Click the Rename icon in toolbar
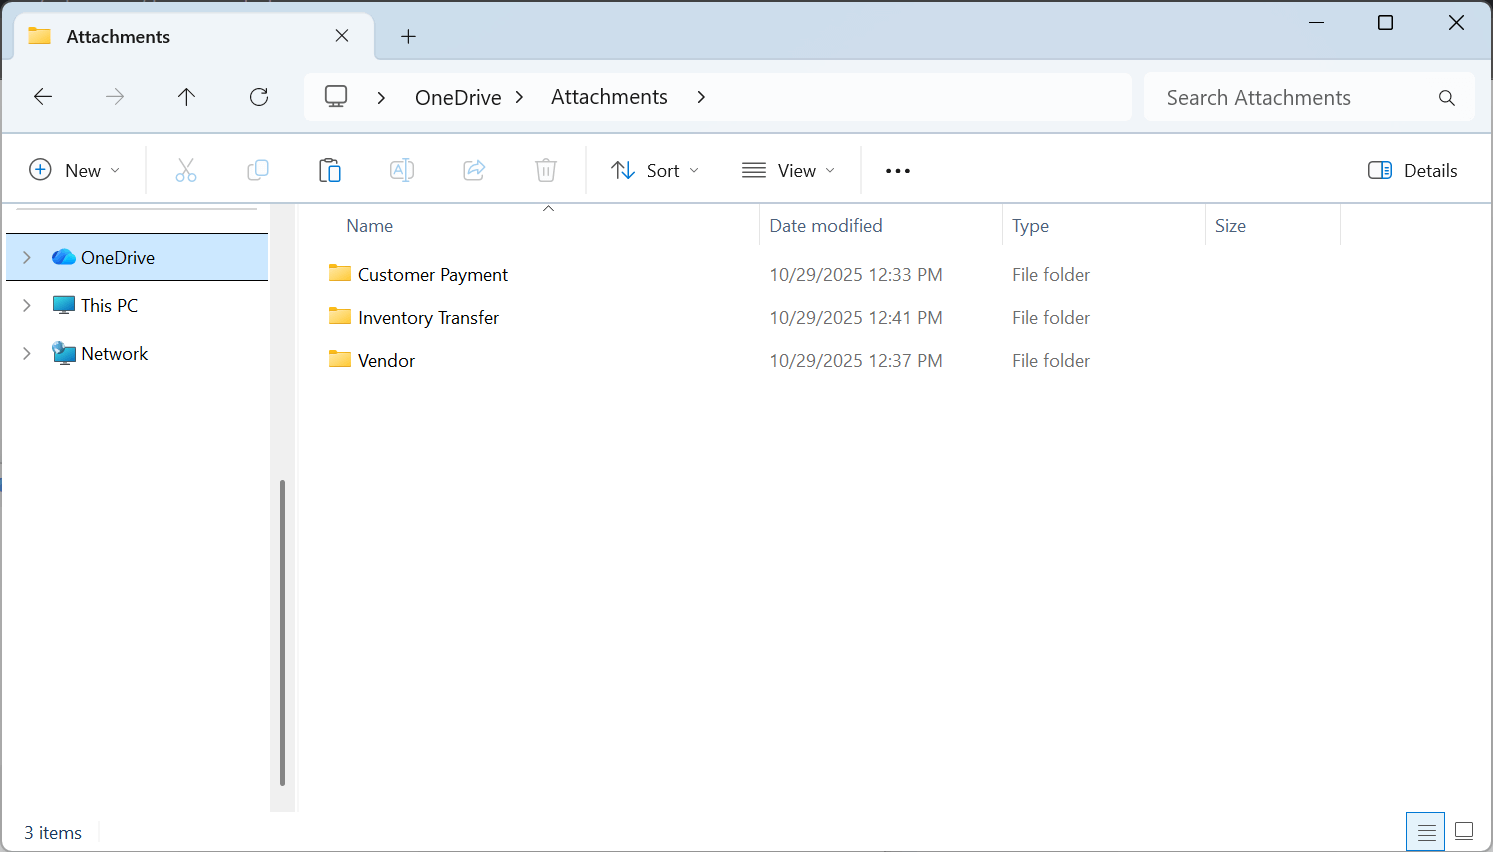Viewport: 1493px width, 852px height. [402, 170]
